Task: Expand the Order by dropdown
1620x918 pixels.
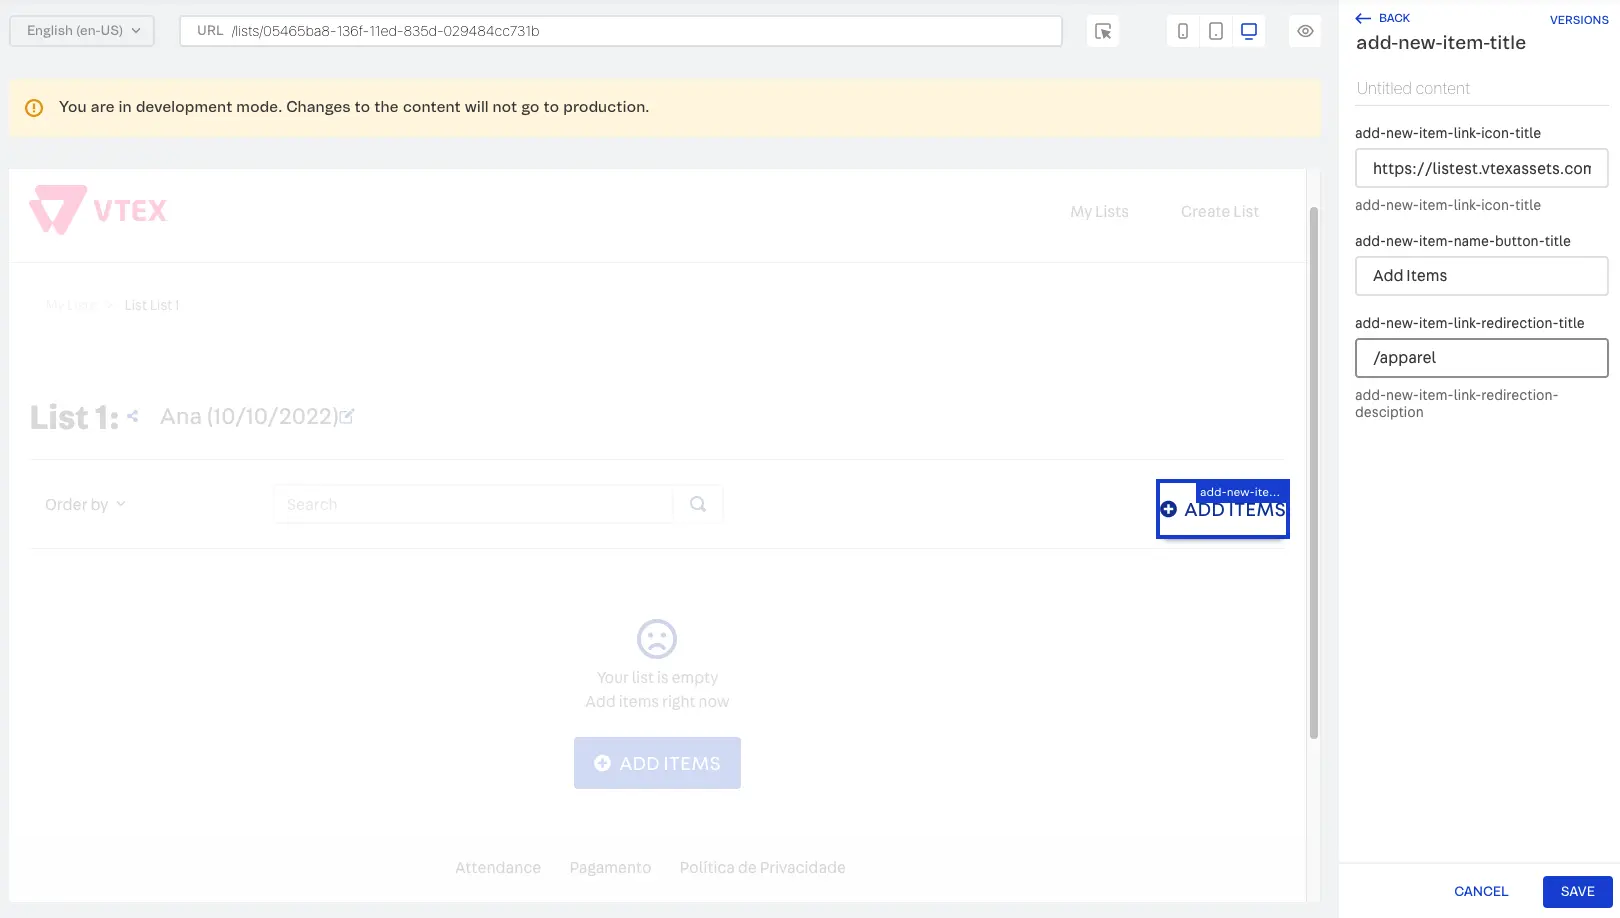Action: coord(84,504)
